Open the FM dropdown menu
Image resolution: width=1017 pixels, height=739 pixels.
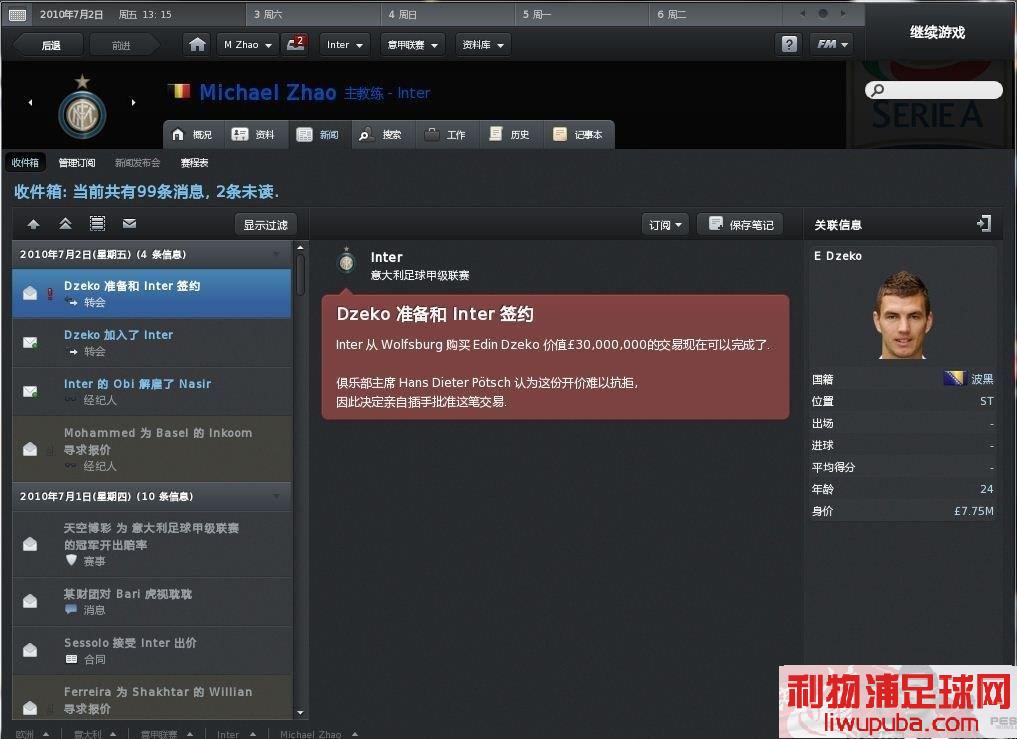[832, 44]
